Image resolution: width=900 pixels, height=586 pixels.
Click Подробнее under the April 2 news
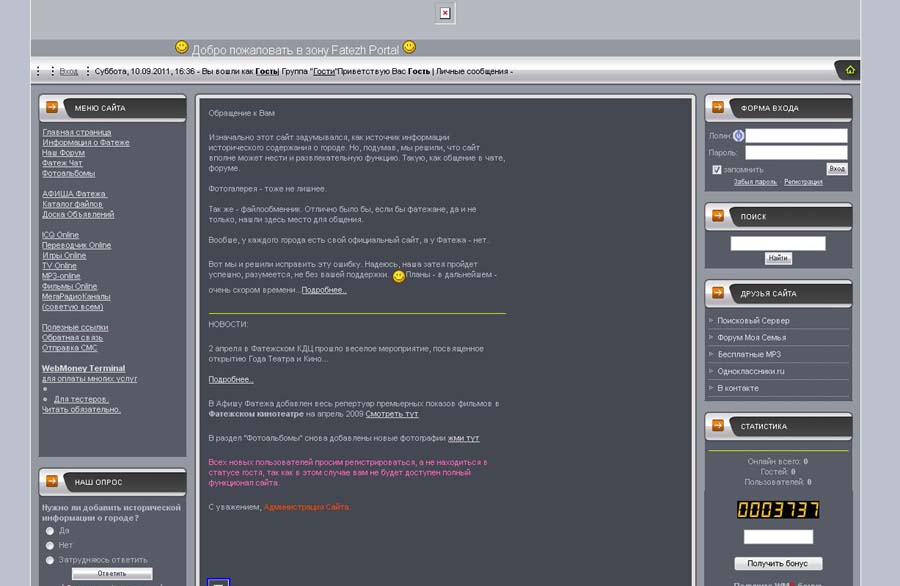[231, 379]
